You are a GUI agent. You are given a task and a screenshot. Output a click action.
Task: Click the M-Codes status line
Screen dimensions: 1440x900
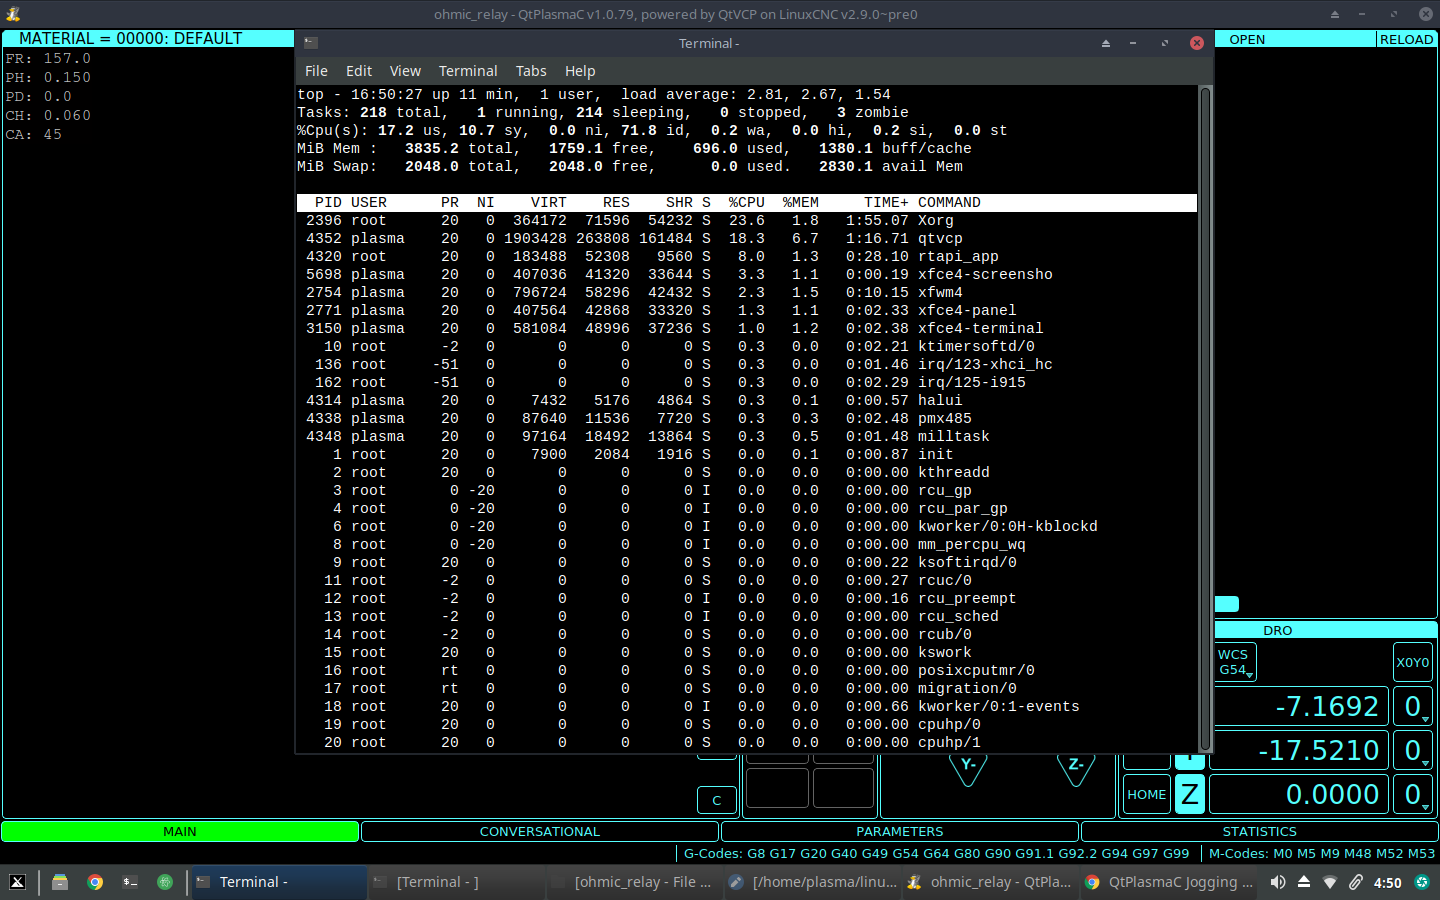pyautogui.click(x=1322, y=853)
